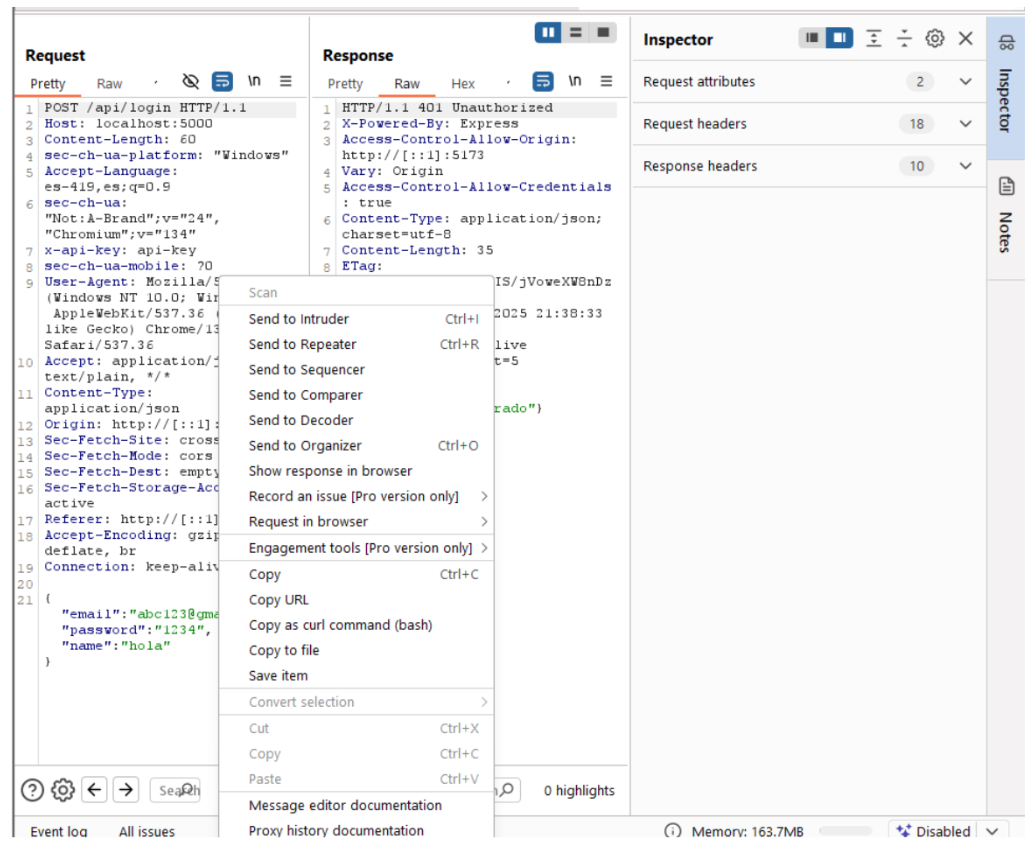This screenshot has height=856, width=1036.
Task: Toggle word wrap icon in Request panel
Action: click(x=222, y=81)
